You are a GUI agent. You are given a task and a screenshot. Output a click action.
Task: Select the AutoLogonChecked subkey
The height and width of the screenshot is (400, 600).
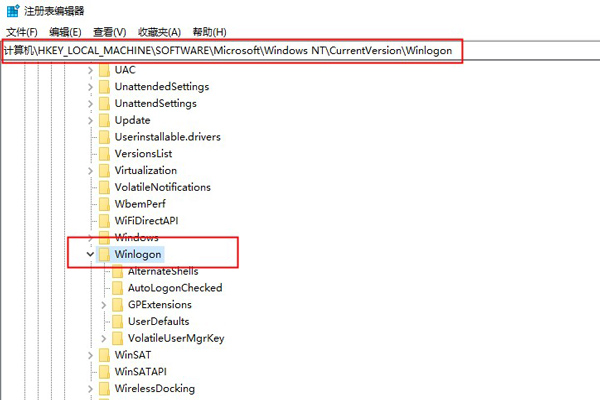175,288
